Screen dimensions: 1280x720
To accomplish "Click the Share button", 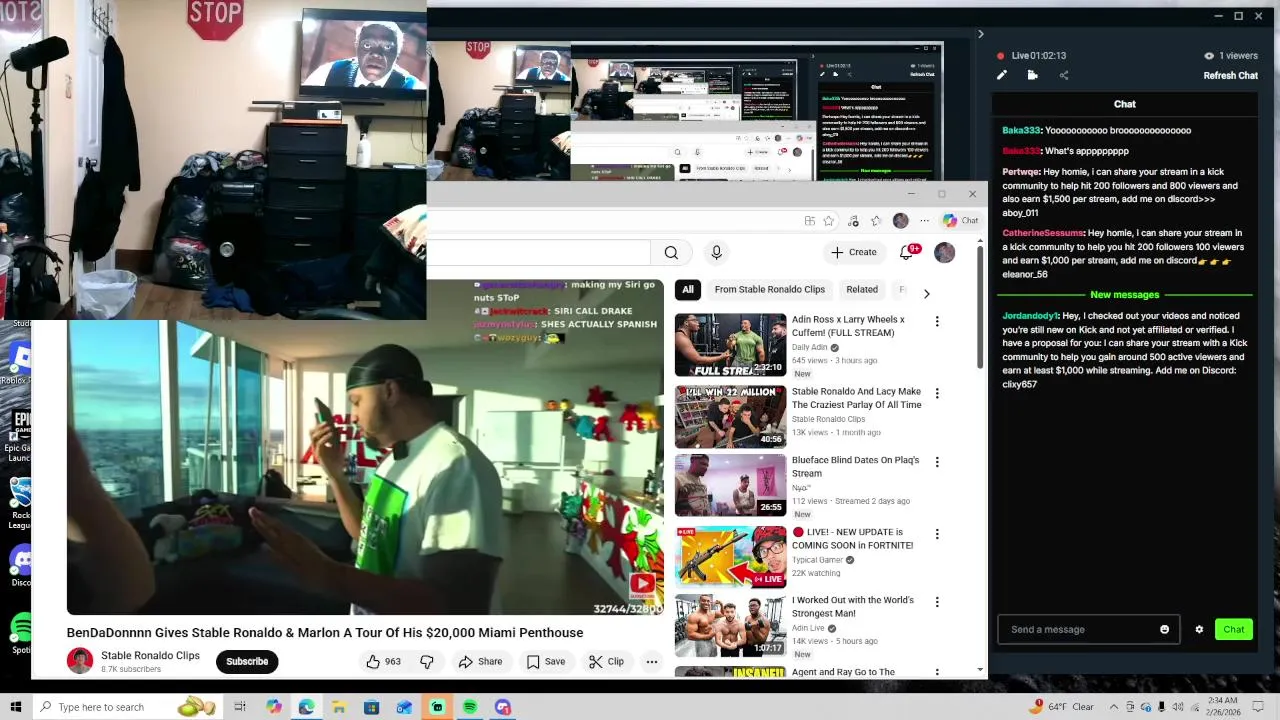I will coord(480,661).
